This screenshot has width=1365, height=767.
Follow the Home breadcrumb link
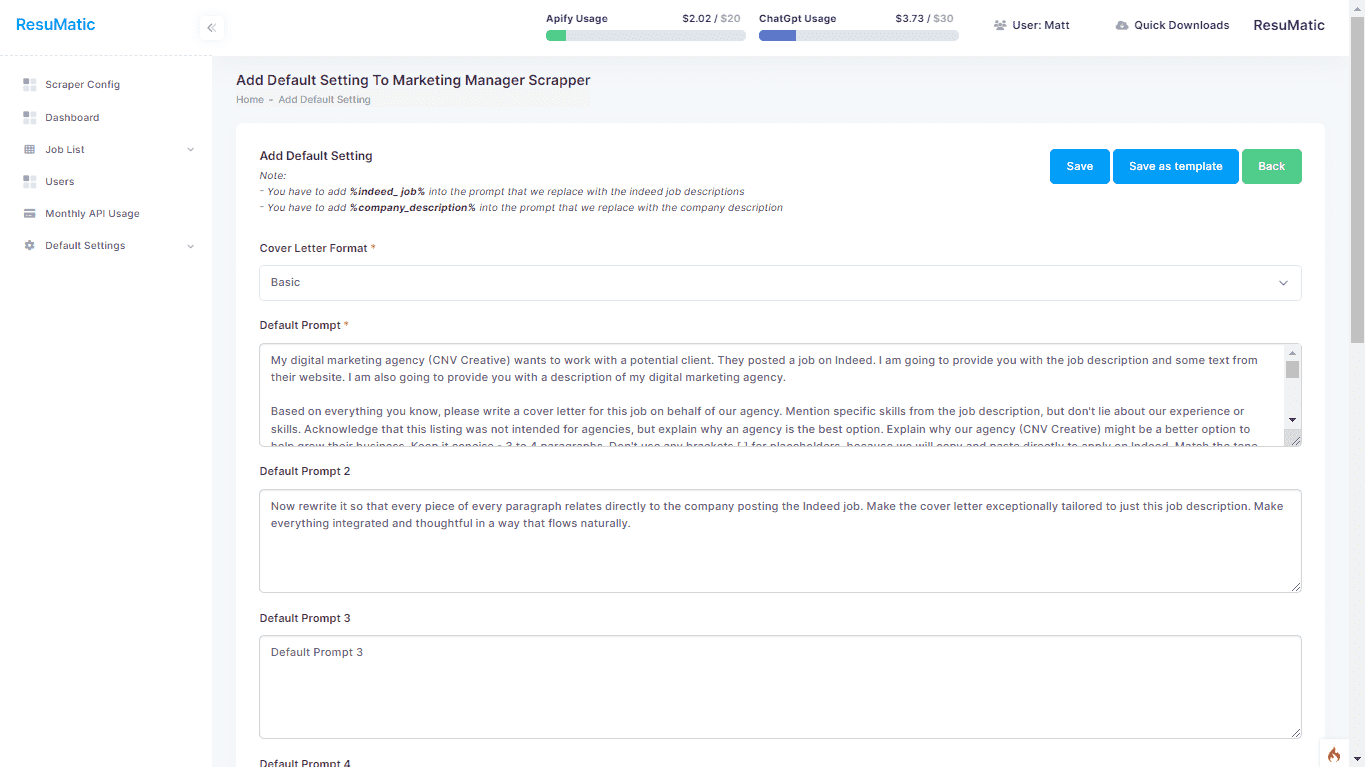pos(250,100)
